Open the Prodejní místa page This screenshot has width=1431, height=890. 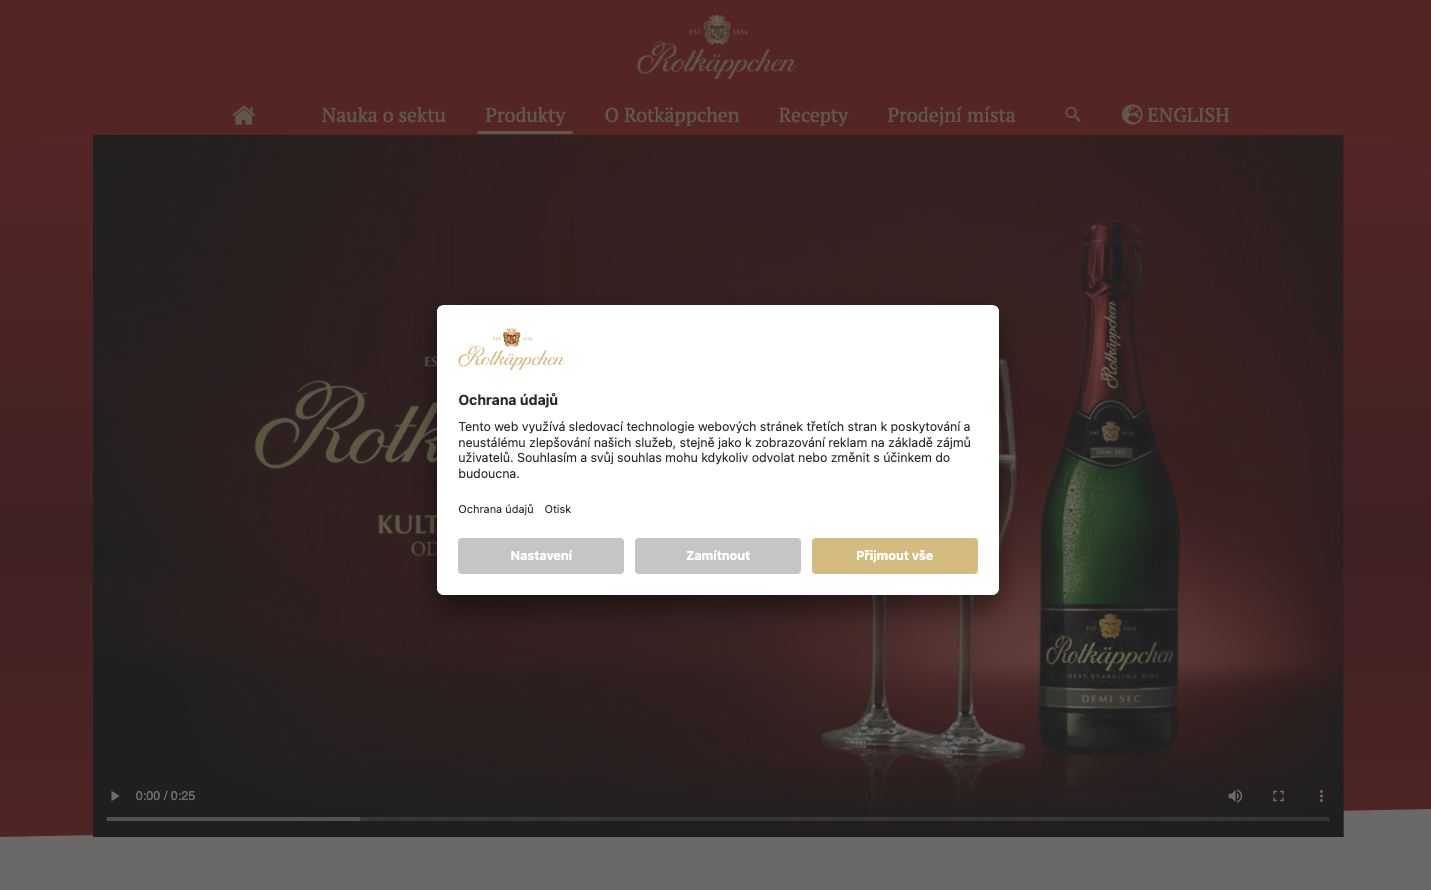pyautogui.click(x=951, y=115)
